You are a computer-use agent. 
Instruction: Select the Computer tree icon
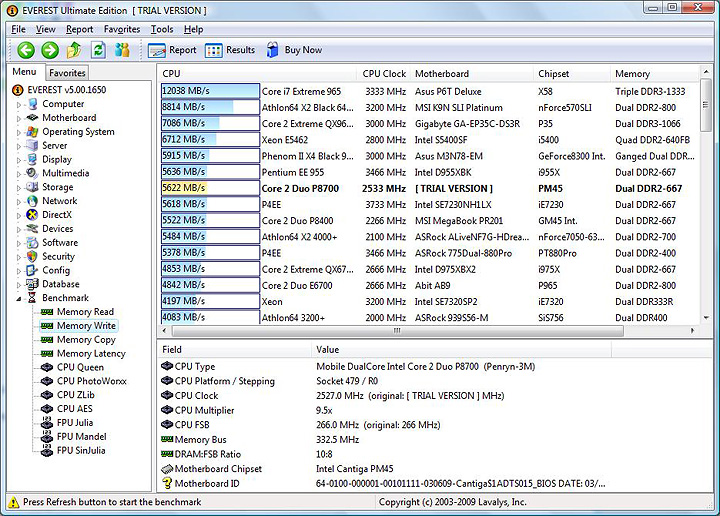[33, 104]
